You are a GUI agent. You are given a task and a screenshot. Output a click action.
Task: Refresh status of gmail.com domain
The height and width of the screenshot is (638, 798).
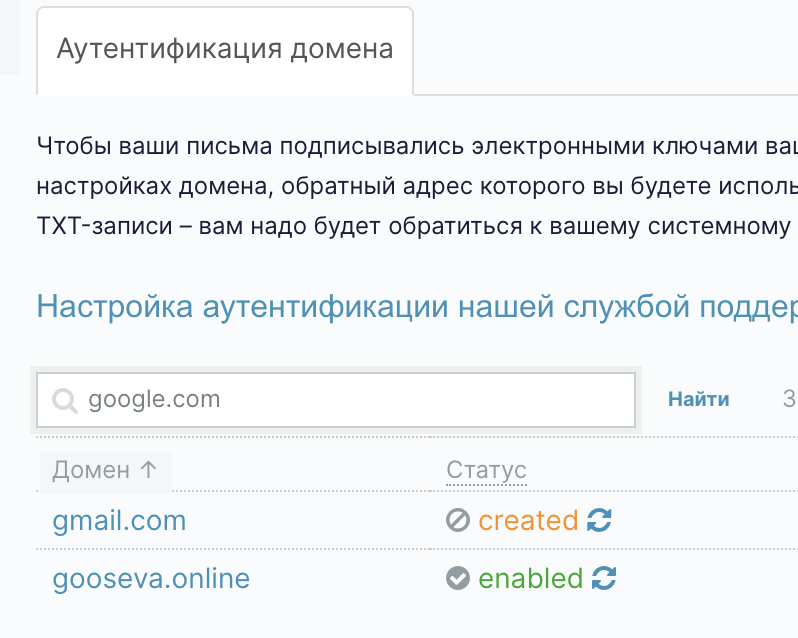599,520
